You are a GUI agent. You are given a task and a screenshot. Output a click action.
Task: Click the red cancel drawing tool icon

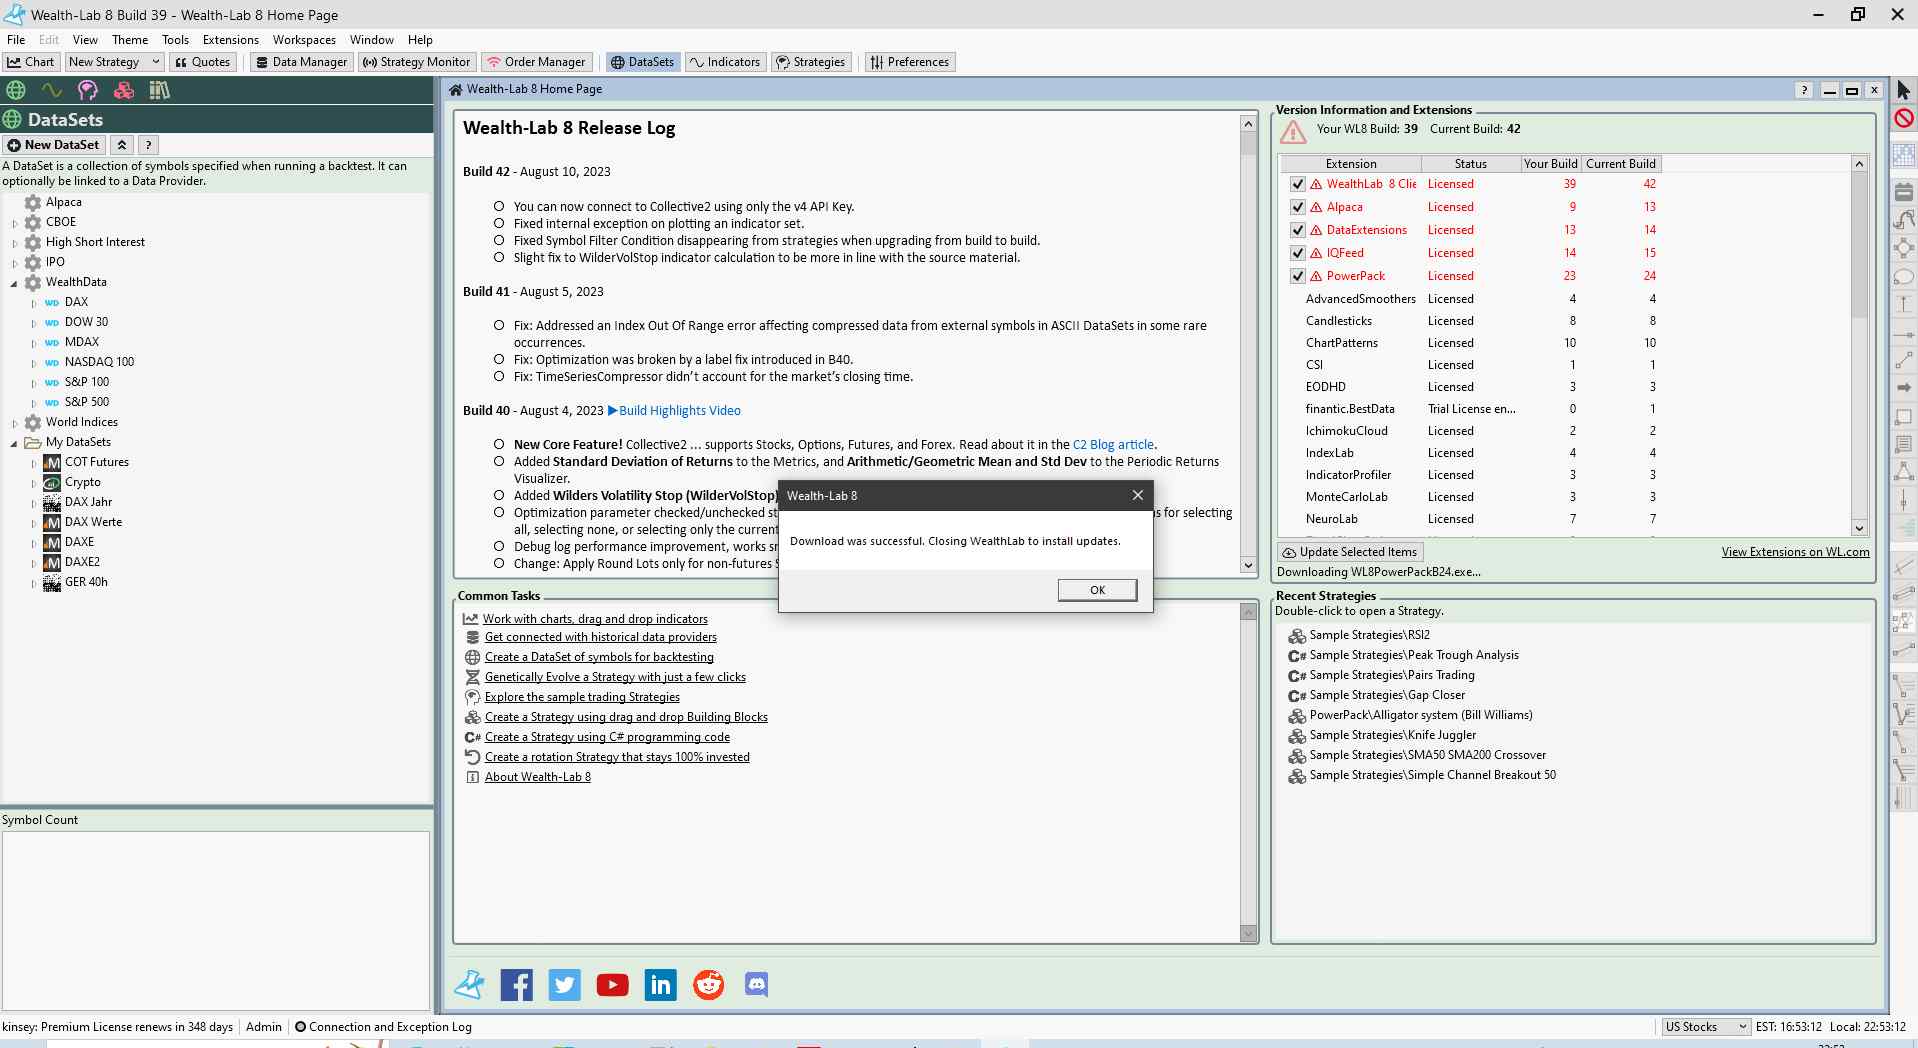1903,118
